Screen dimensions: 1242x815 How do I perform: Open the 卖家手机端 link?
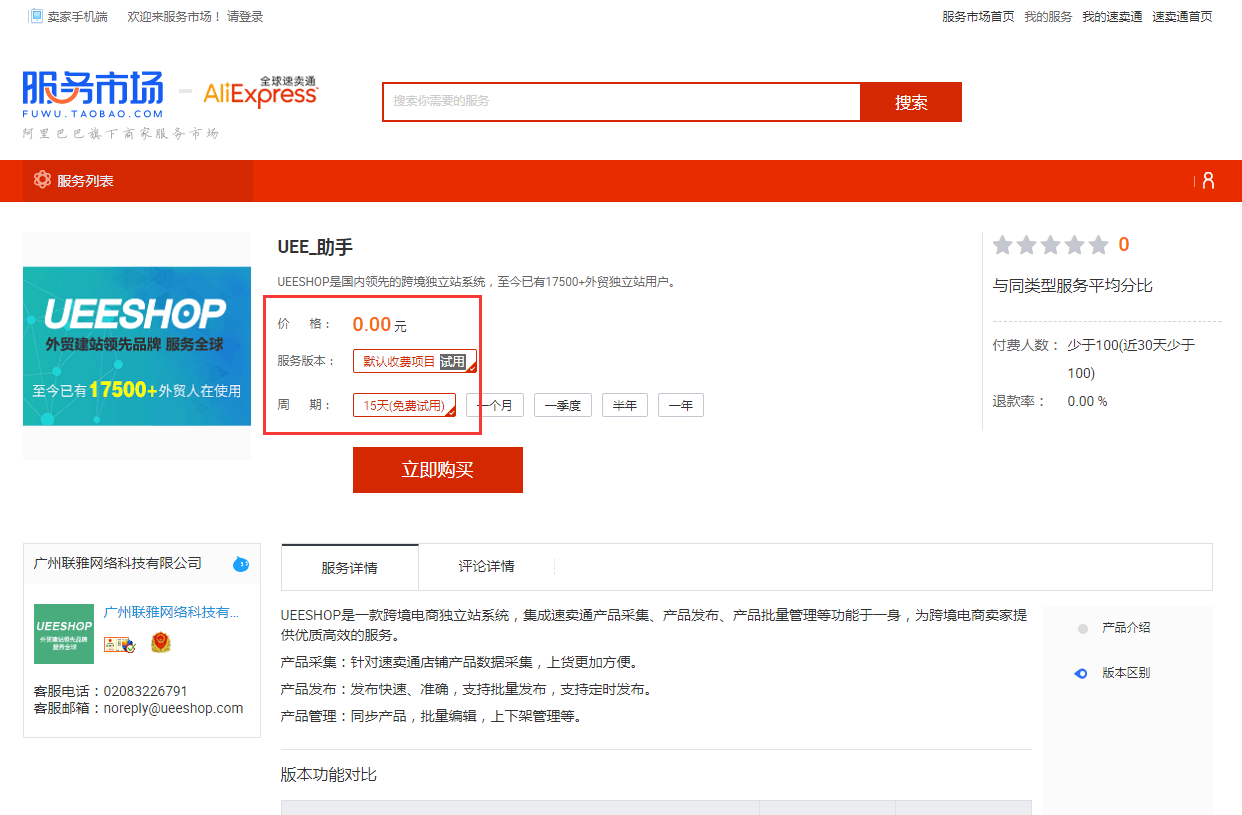pyautogui.click(x=77, y=17)
